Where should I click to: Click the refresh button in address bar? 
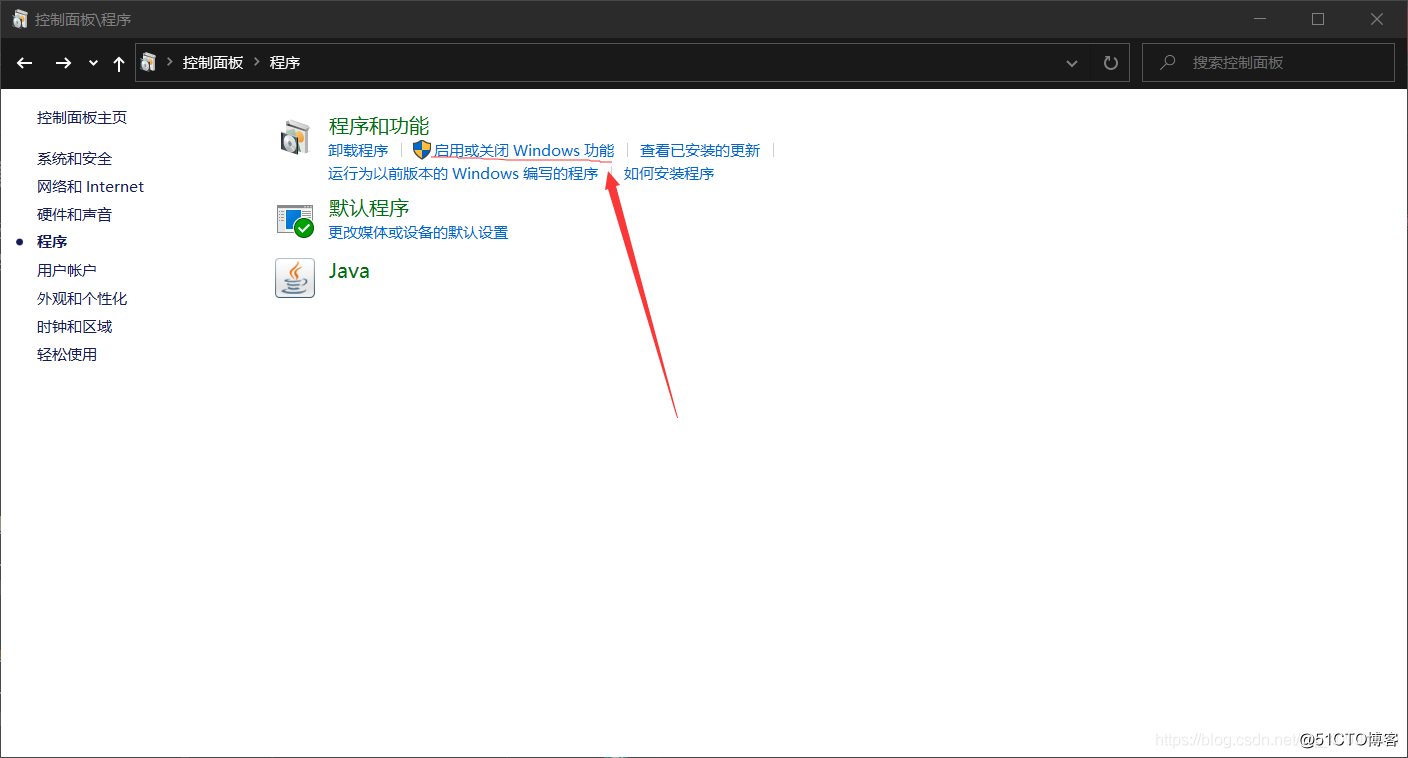[1110, 63]
